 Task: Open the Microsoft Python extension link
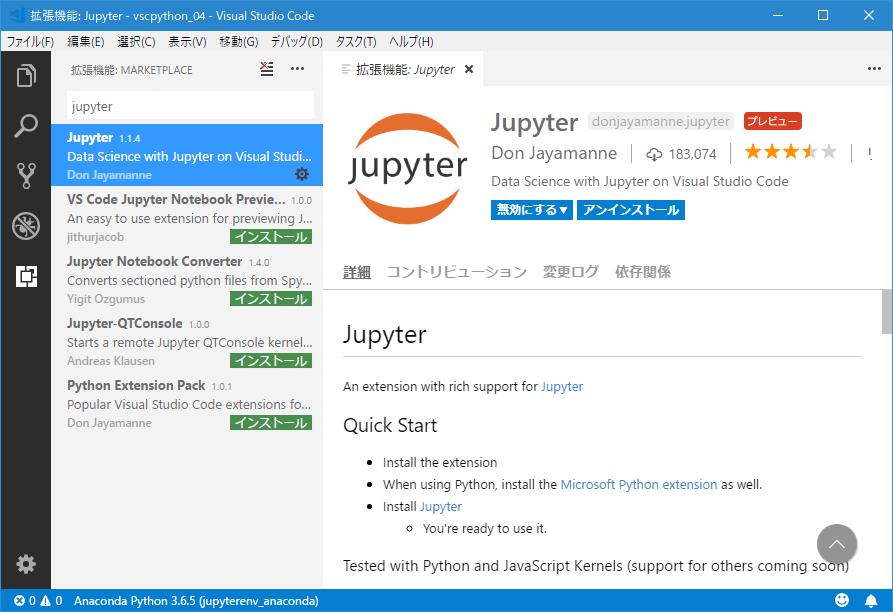point(638,484)
